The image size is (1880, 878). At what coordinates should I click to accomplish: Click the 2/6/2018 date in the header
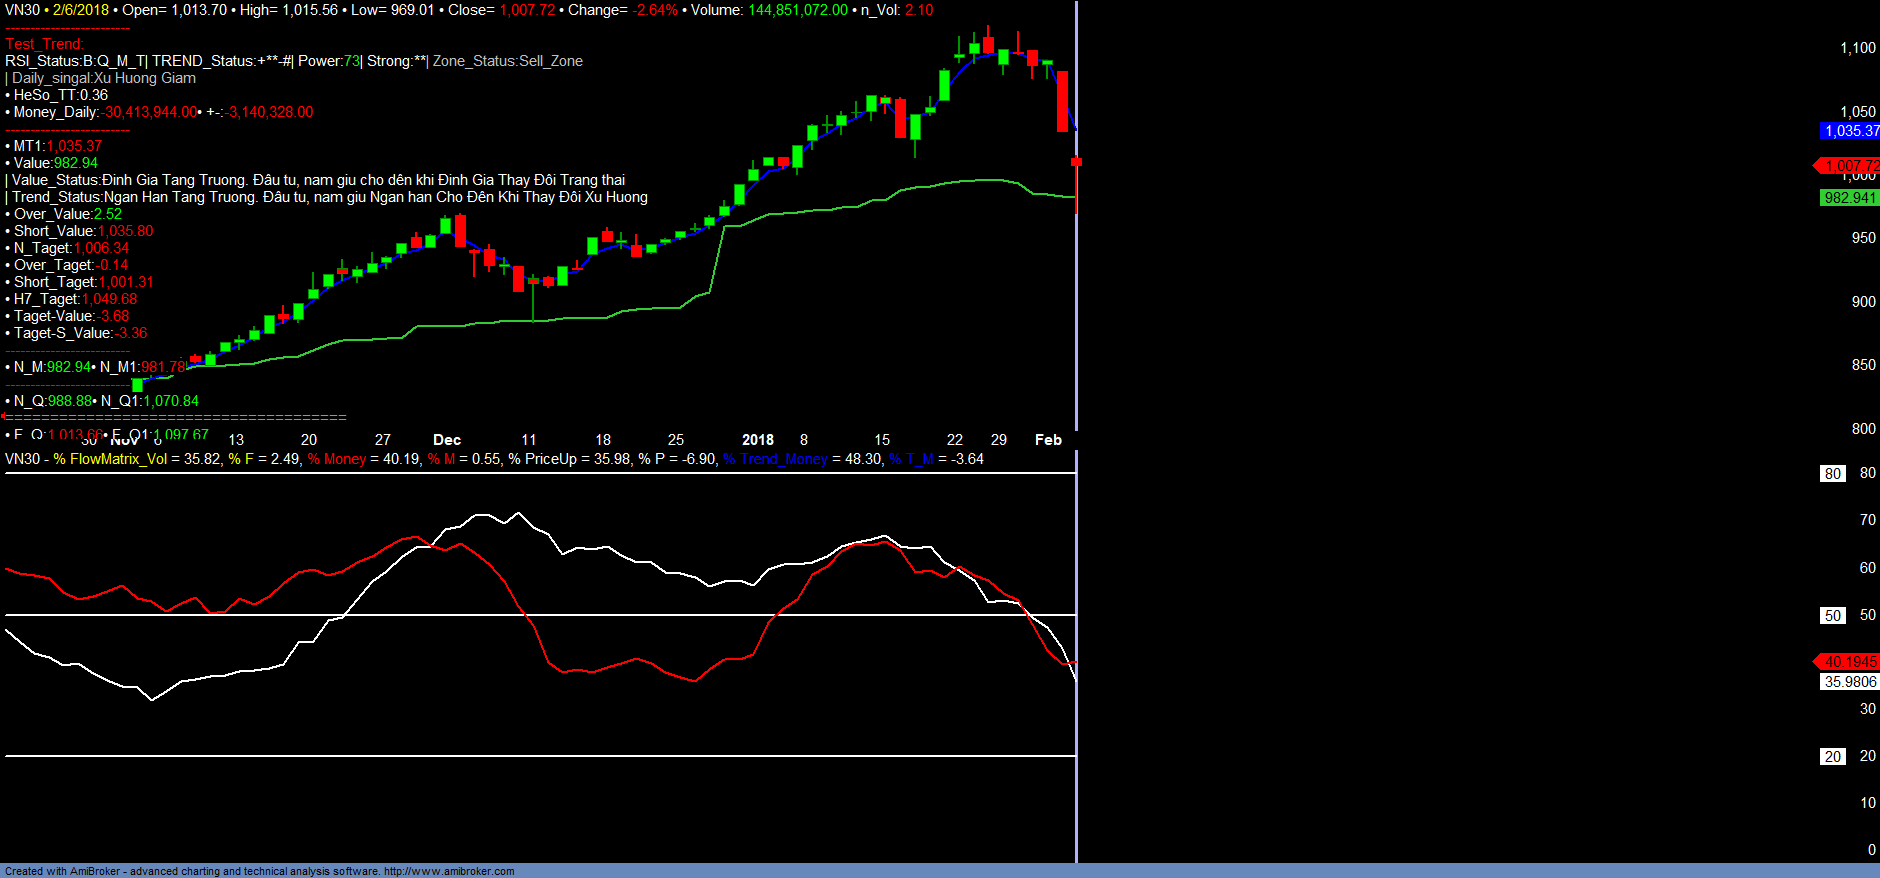[81, 10]
